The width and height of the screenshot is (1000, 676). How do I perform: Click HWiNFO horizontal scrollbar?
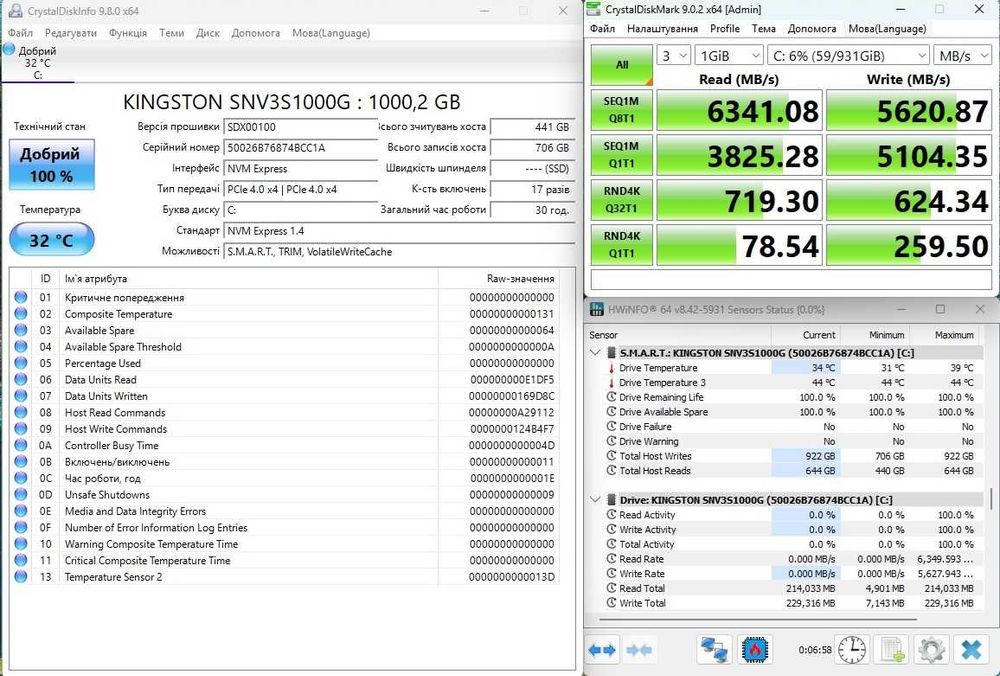pos(758,619)
